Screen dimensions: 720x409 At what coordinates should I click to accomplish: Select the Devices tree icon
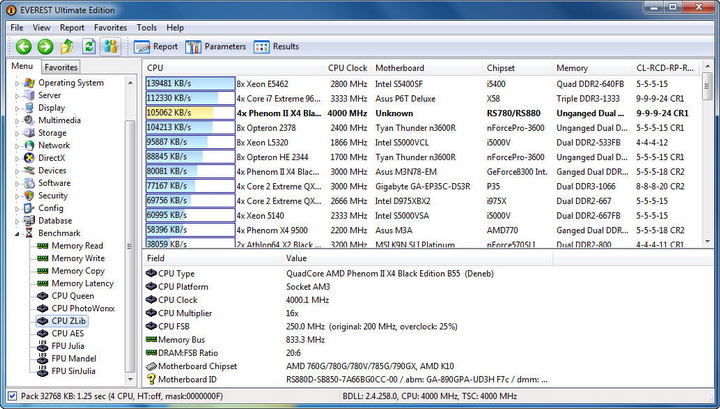click(29, 170)
